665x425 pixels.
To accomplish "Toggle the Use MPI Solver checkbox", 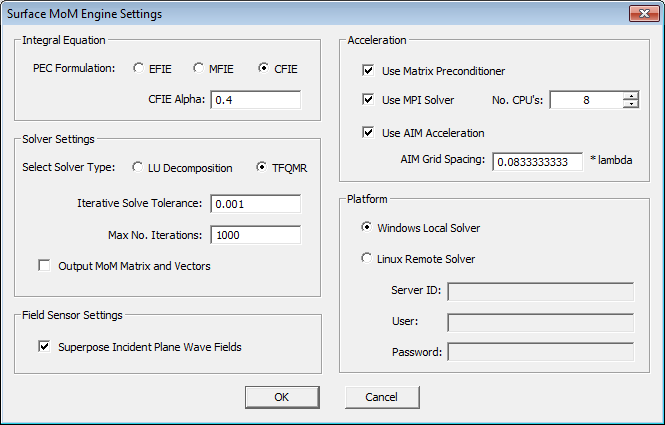I will coord(369,100).
